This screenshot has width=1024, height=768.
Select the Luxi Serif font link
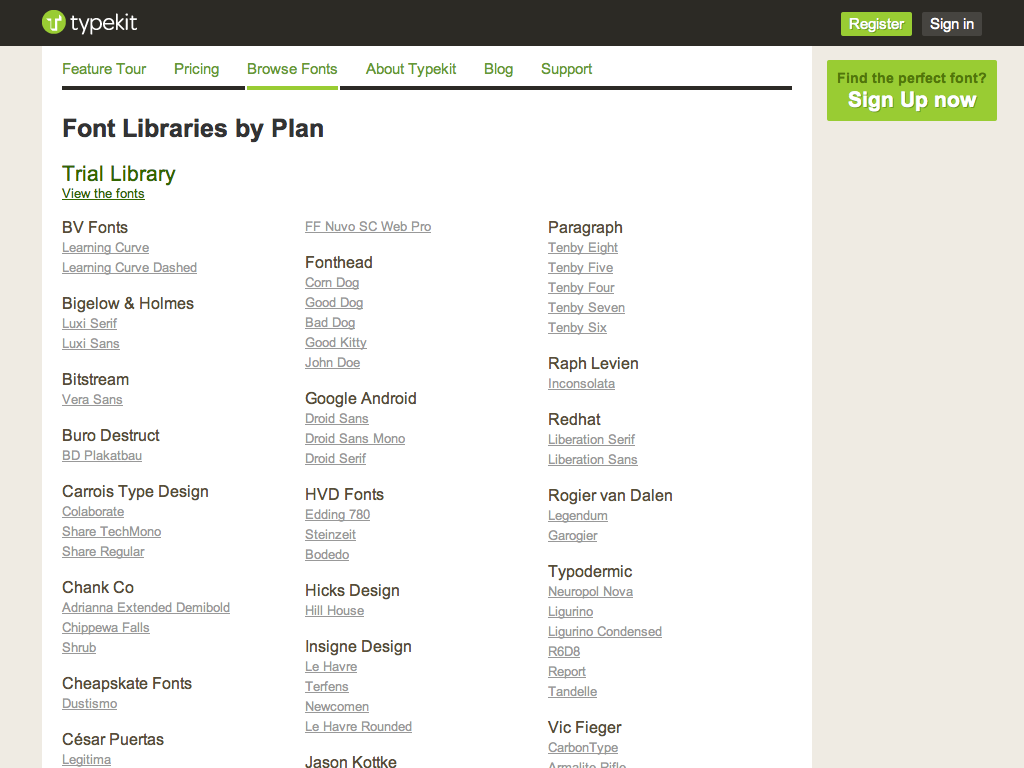(89, 324)
